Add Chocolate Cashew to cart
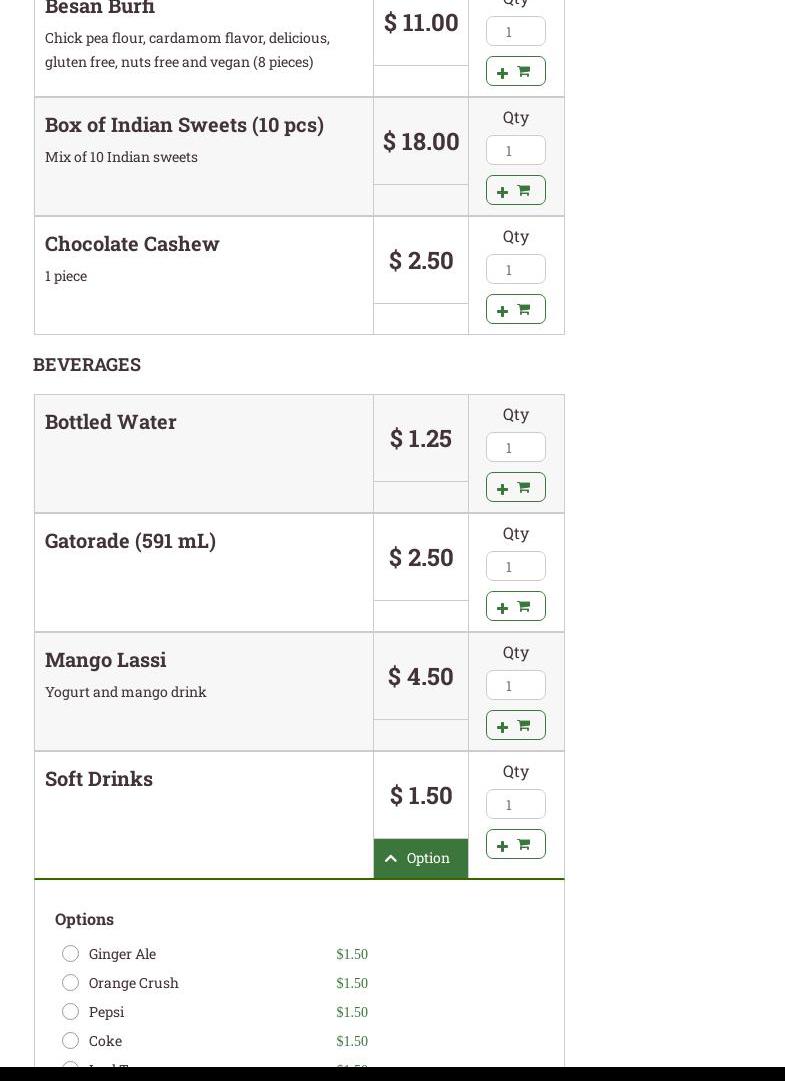 515,310
